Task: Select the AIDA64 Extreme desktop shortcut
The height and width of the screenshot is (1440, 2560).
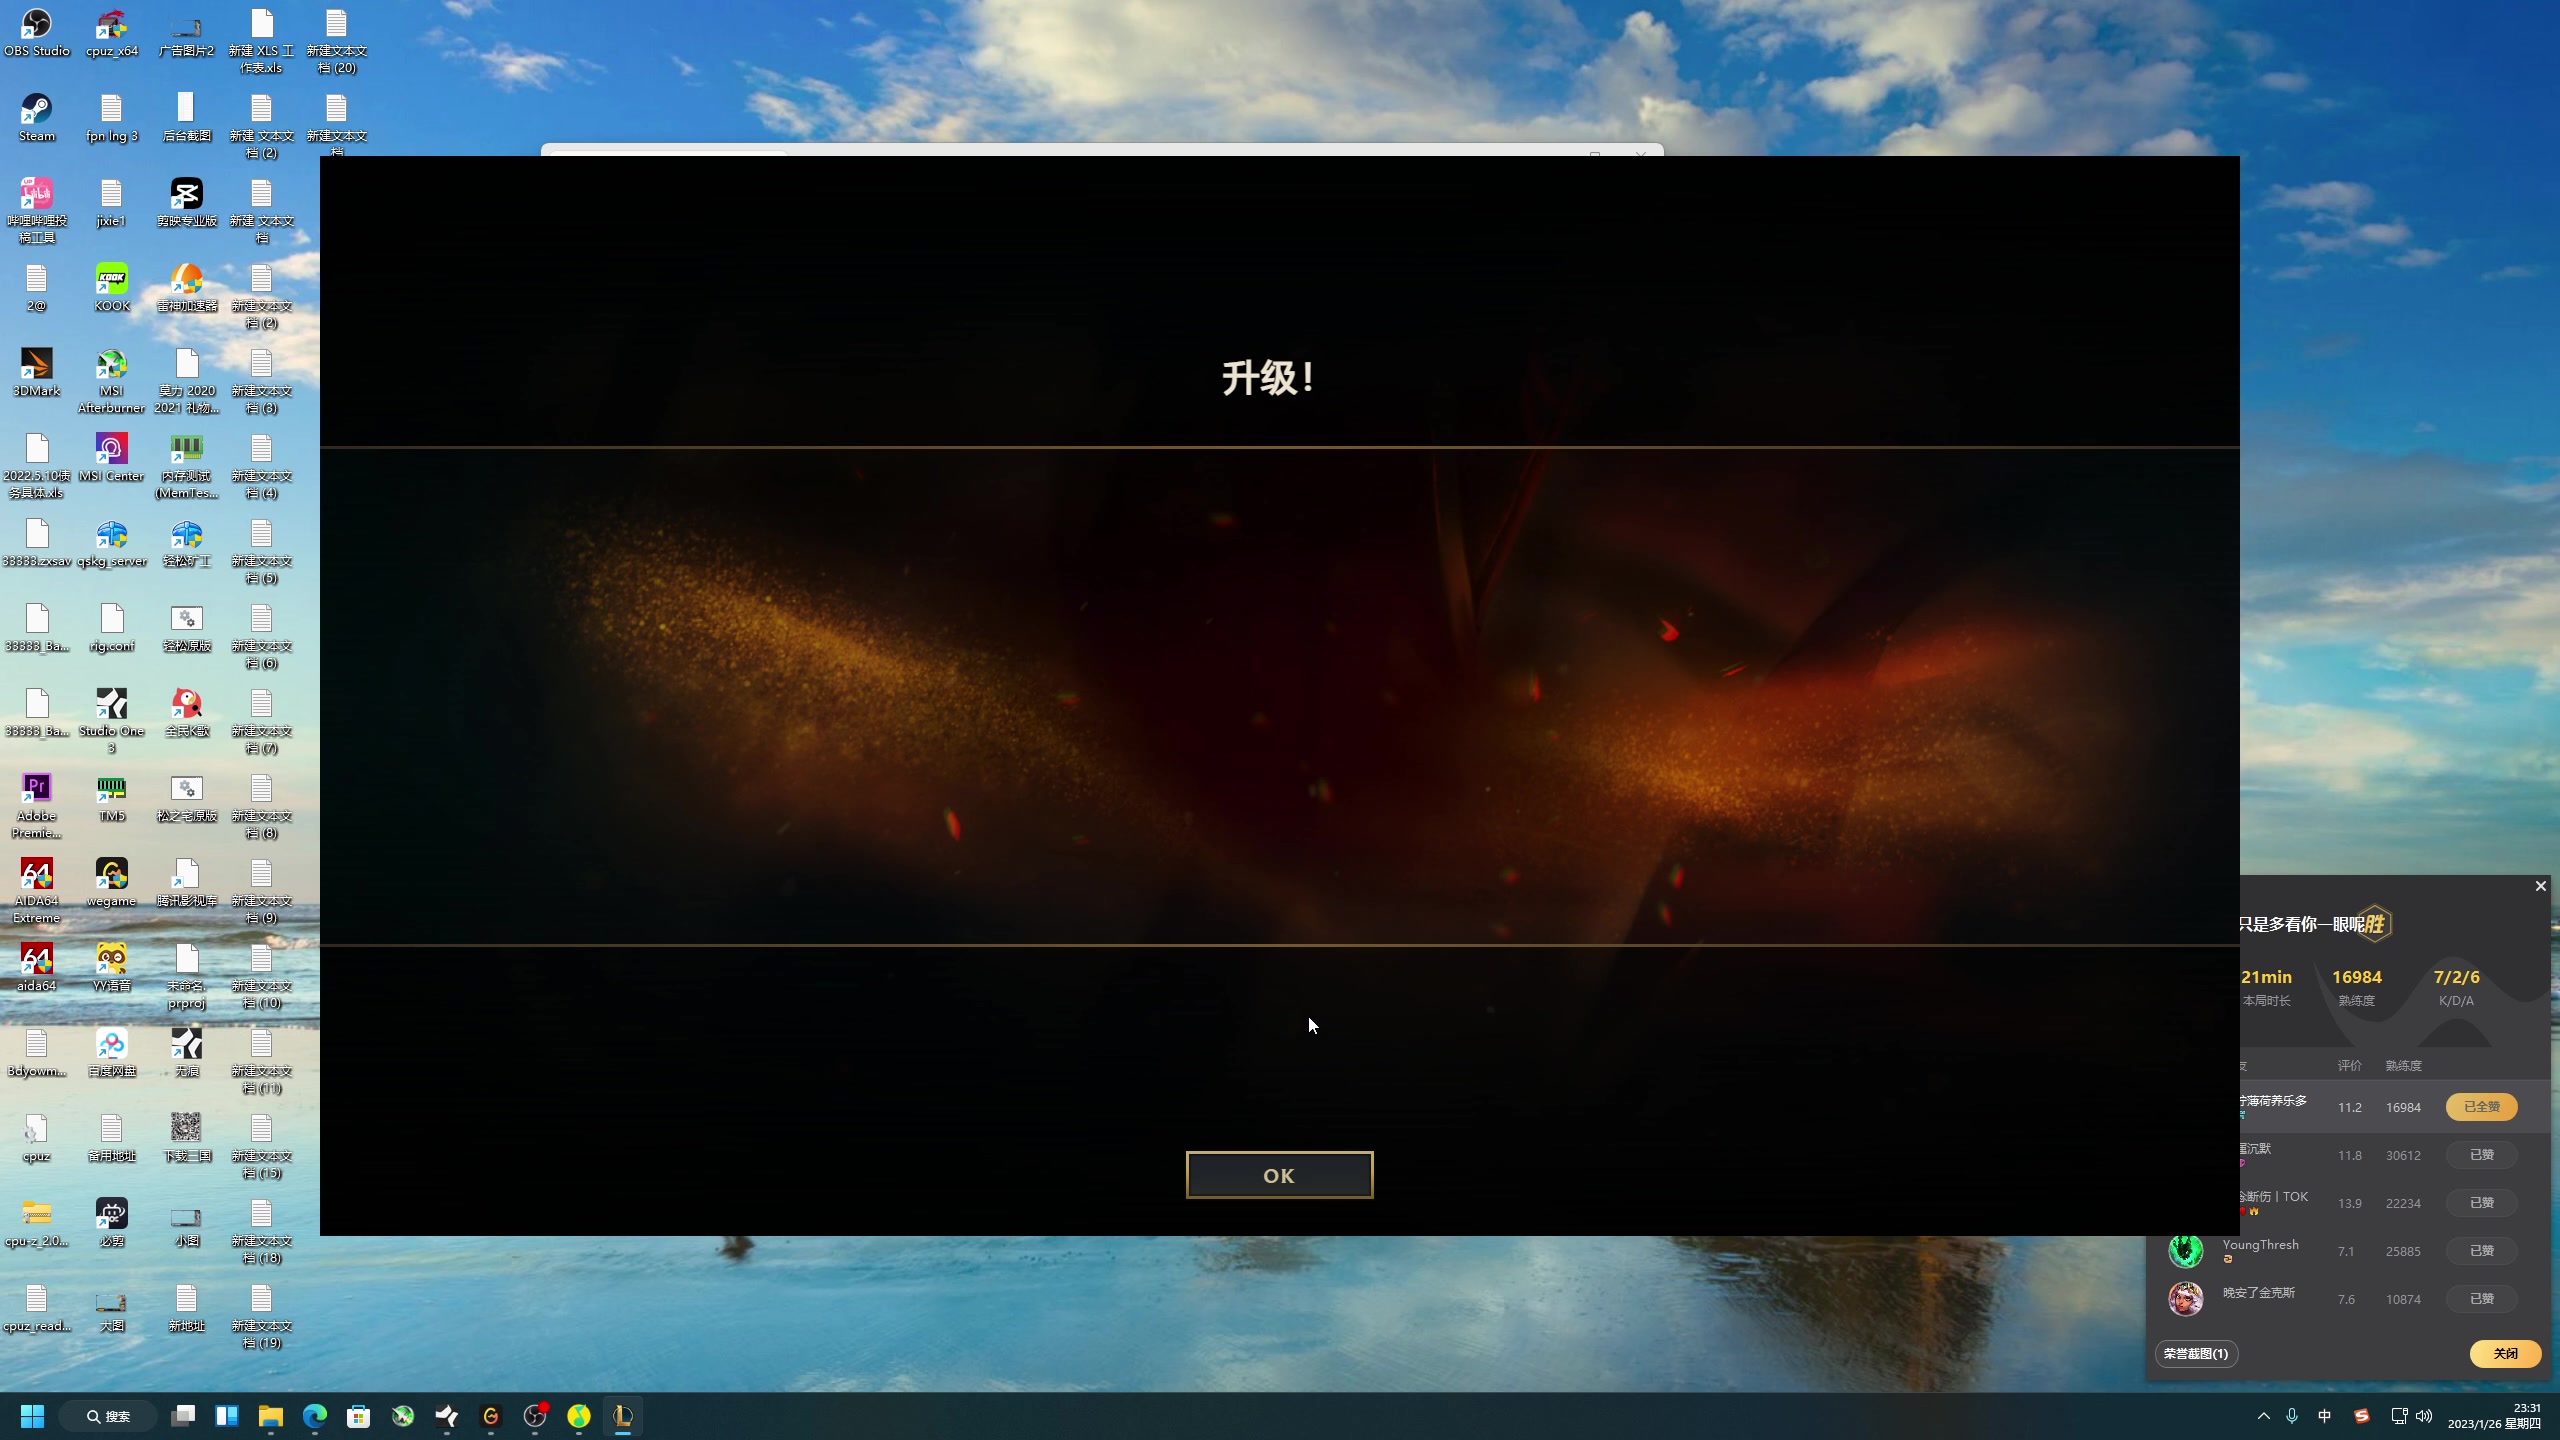Action: pyautogui.click(x=37, y=892)
